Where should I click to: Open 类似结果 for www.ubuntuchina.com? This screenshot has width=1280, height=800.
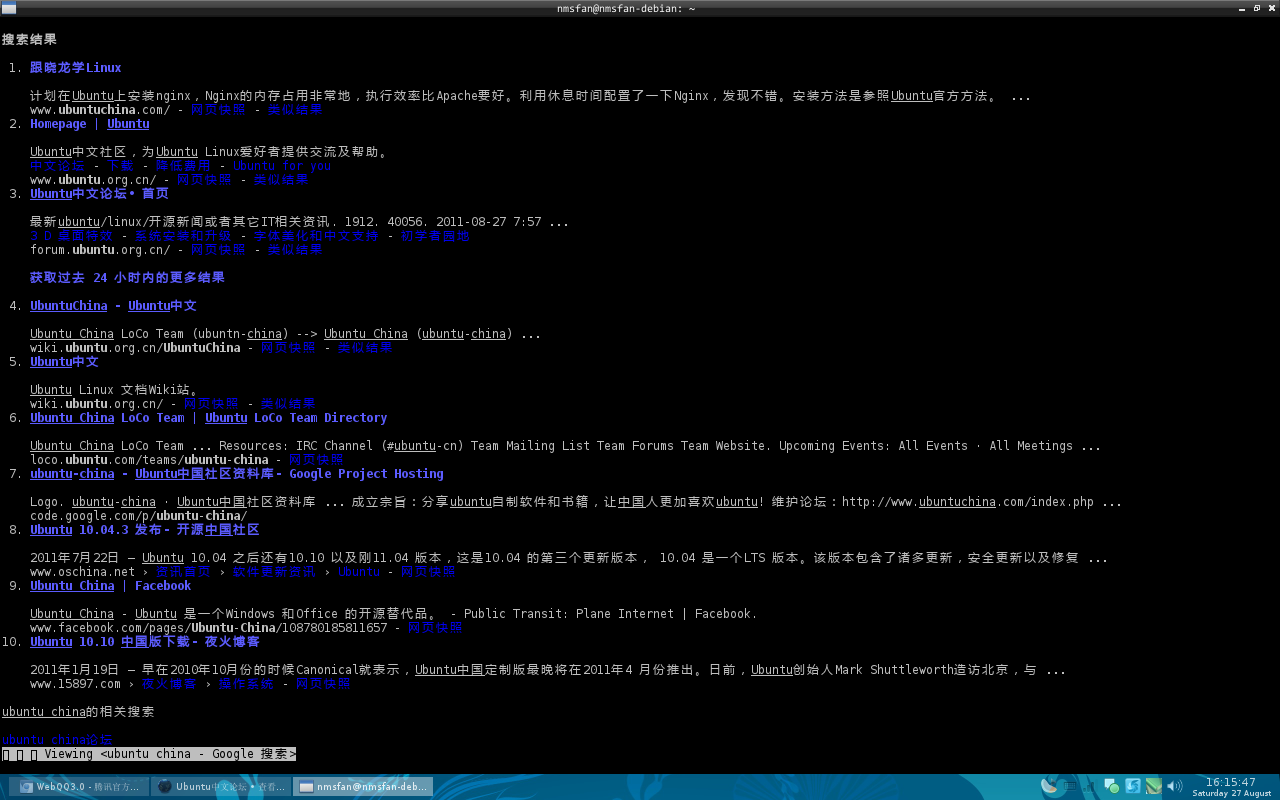[x=295, y=110]
